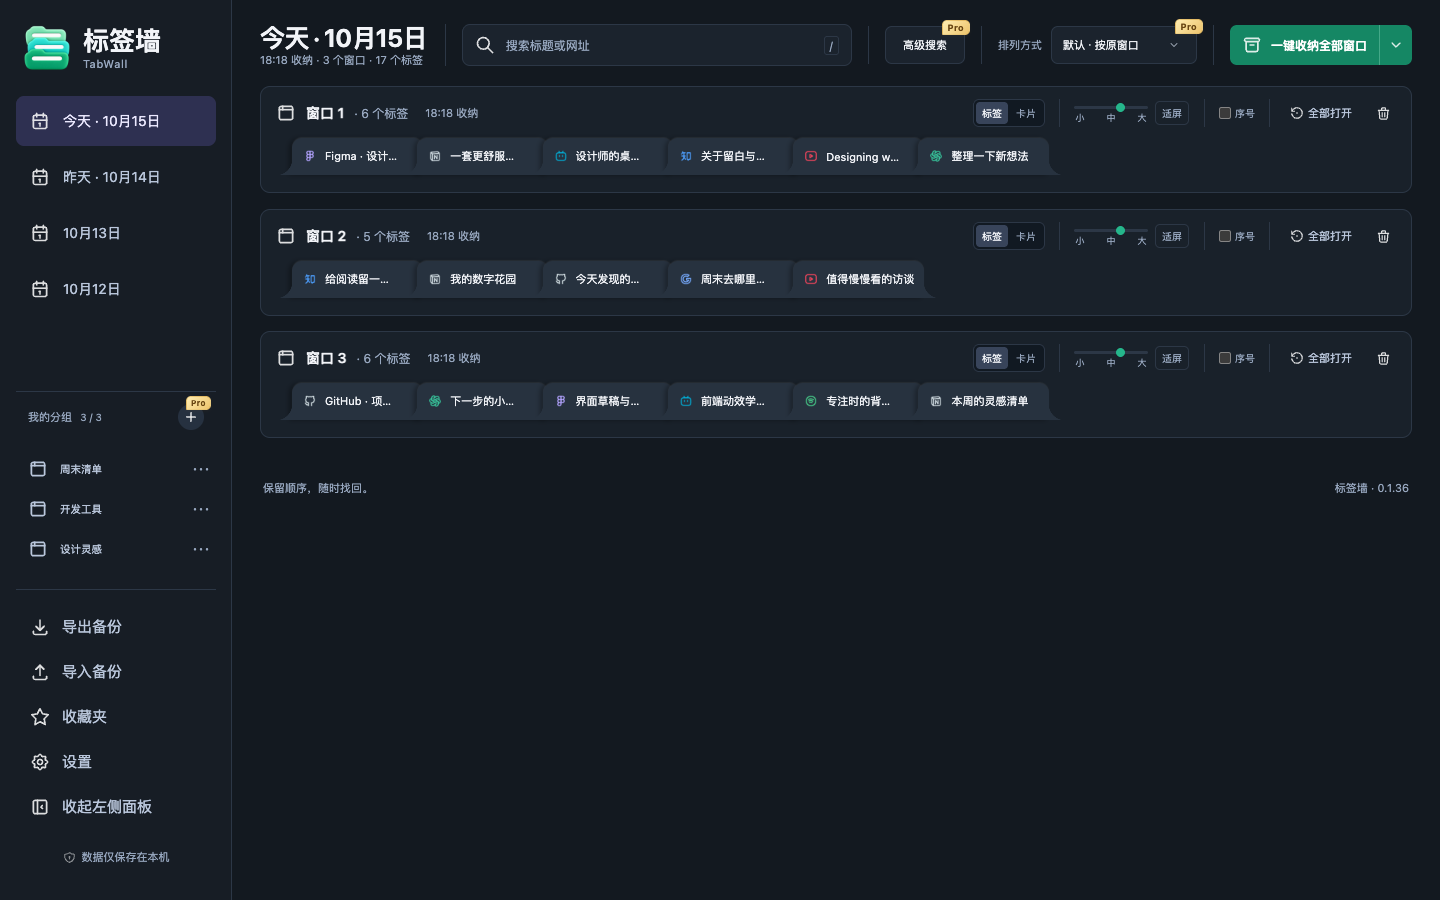Open the Figma · 设计... tab in window 1
Screen dimensions: 1440x900
point(354,156)
